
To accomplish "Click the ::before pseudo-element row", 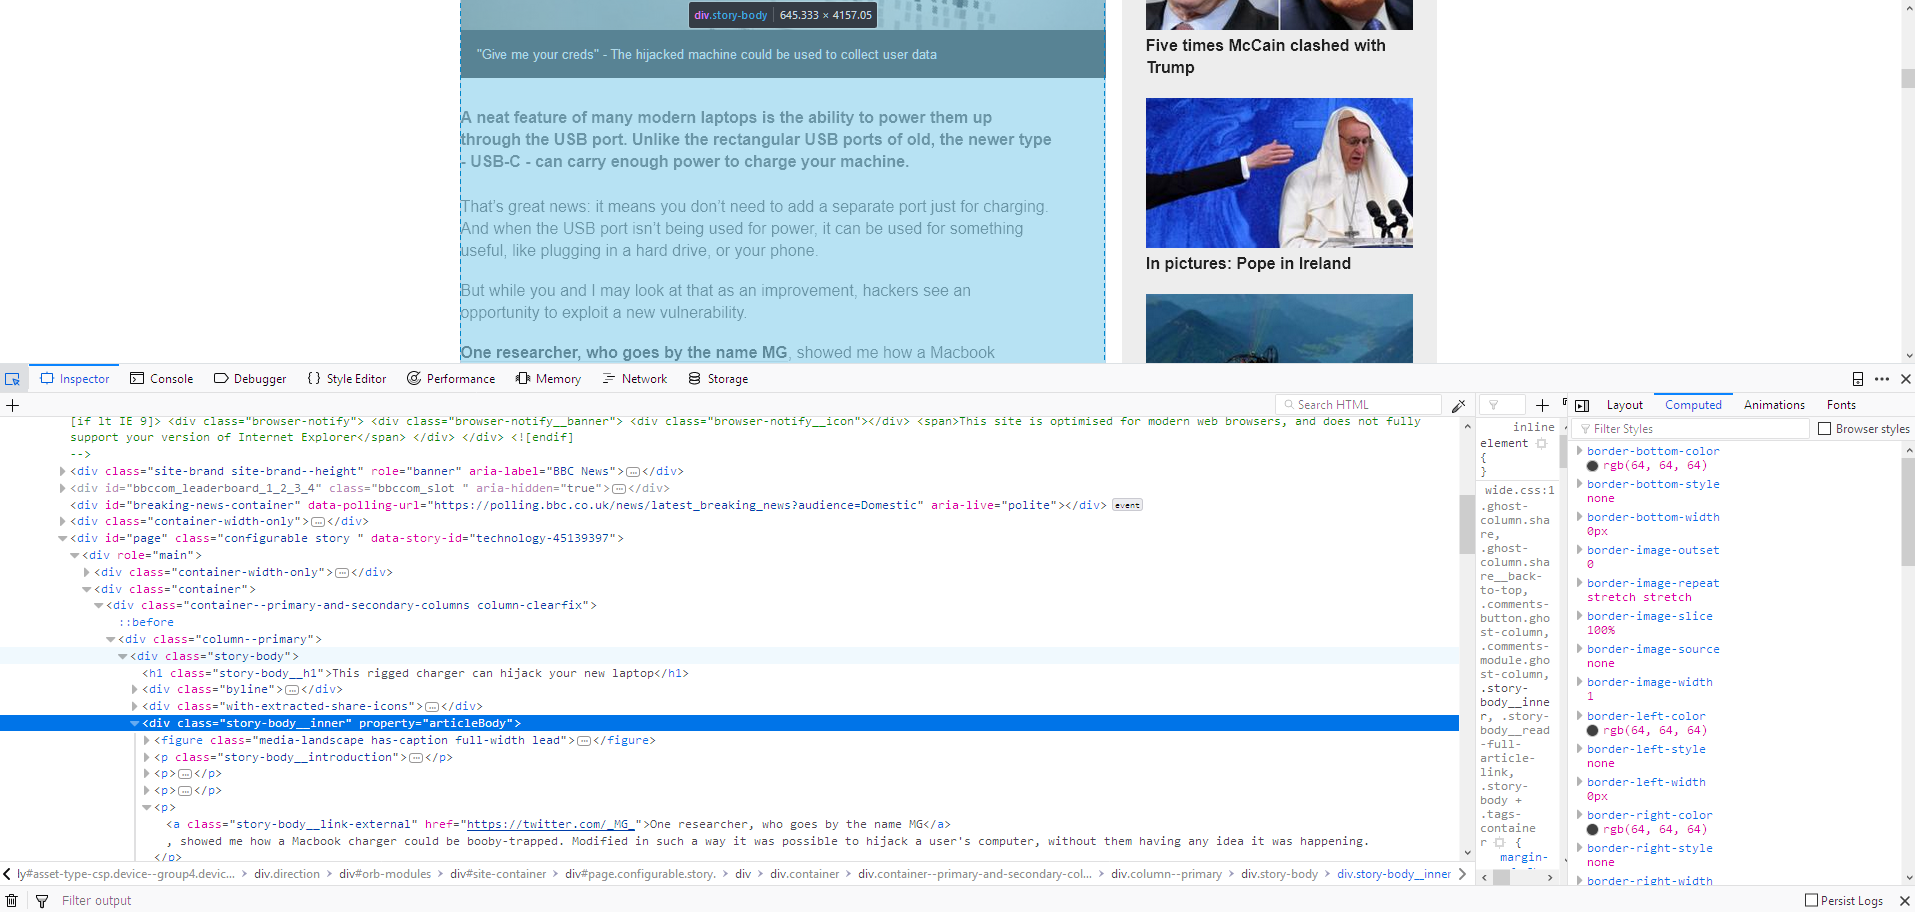I will point(146,622).
